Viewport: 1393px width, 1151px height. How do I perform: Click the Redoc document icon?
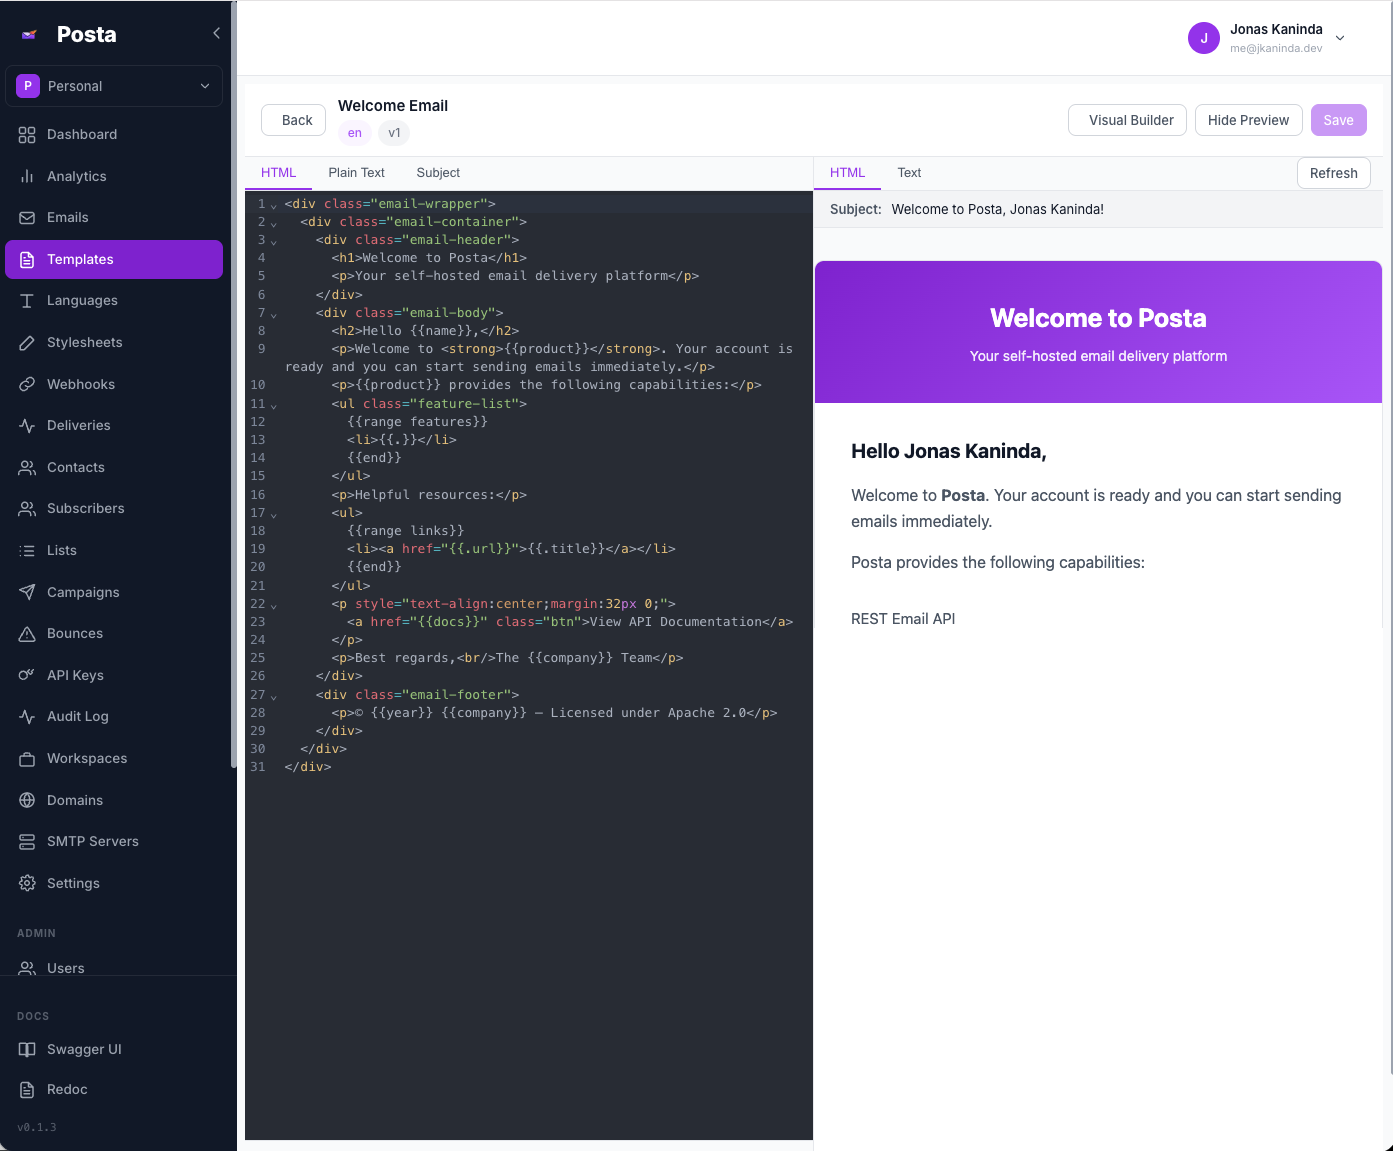27,1090
